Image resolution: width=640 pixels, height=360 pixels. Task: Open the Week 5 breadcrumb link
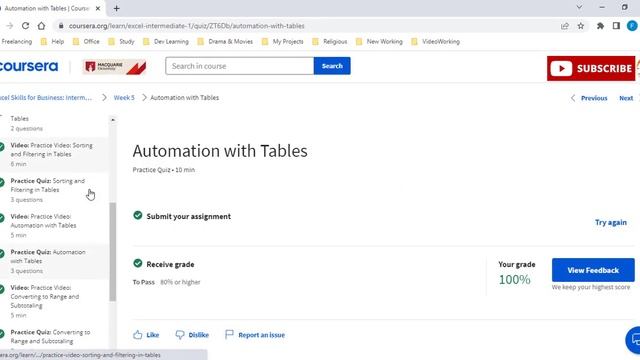click(x=124, y=98)
